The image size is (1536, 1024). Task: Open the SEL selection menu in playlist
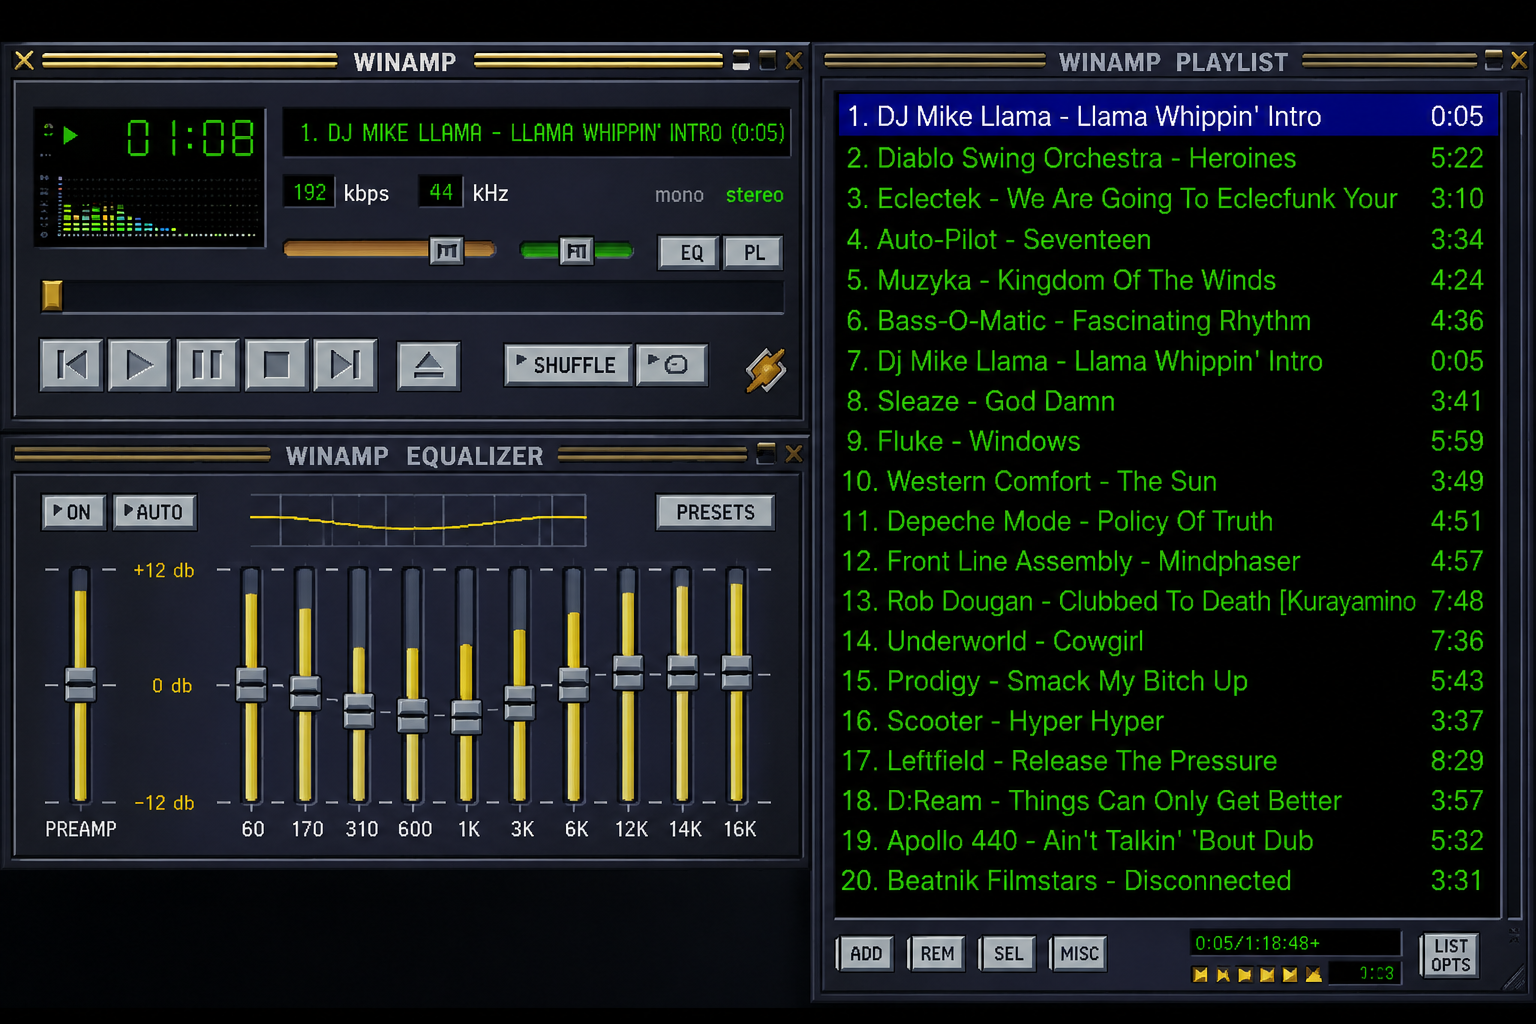coord(1008,954)
